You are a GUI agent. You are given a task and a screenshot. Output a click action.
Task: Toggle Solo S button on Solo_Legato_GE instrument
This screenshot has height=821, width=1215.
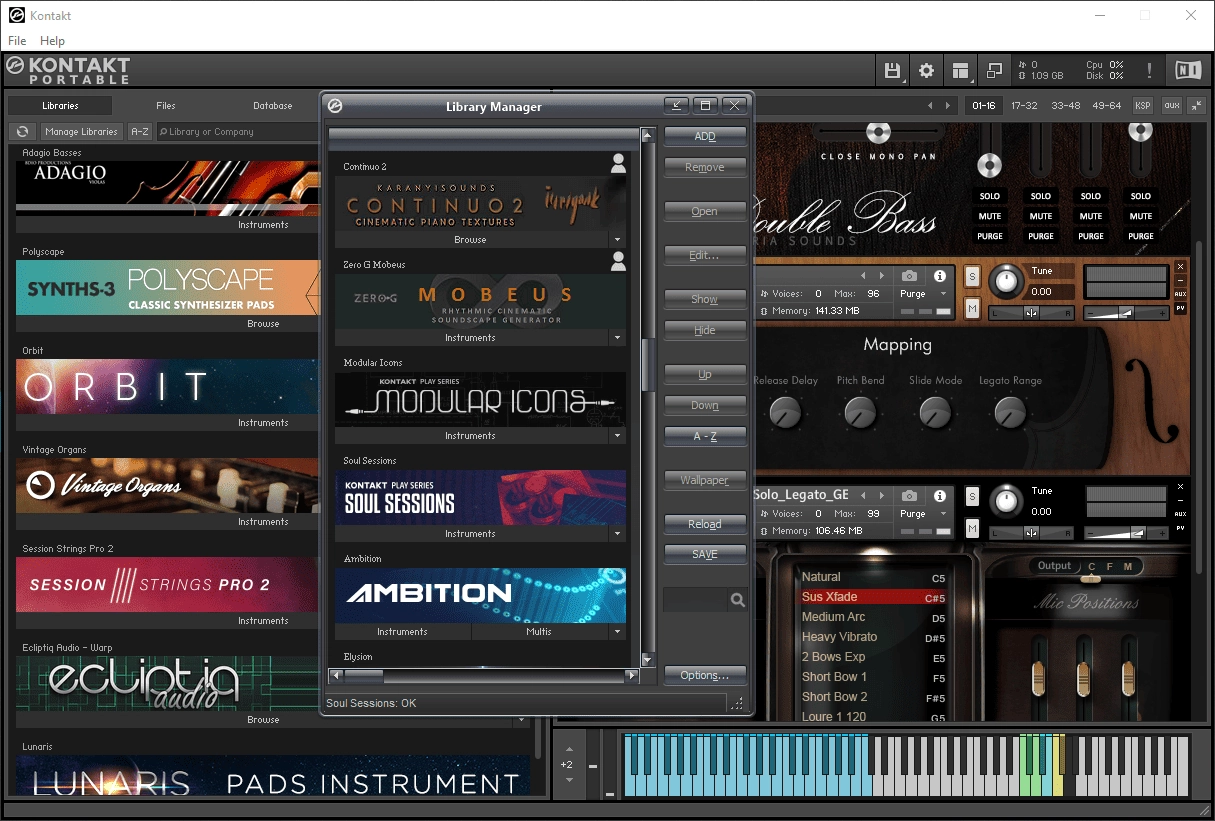[x=972, y=496]
